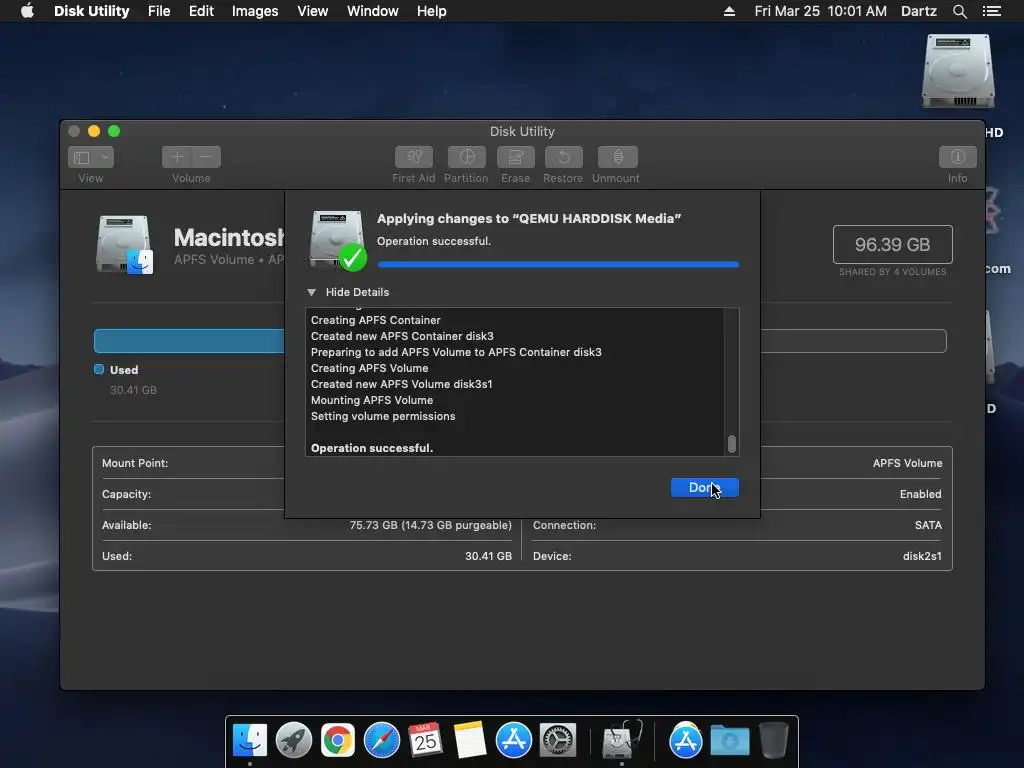Click the details log scrollbar thumb

click(x=731, y=443)
